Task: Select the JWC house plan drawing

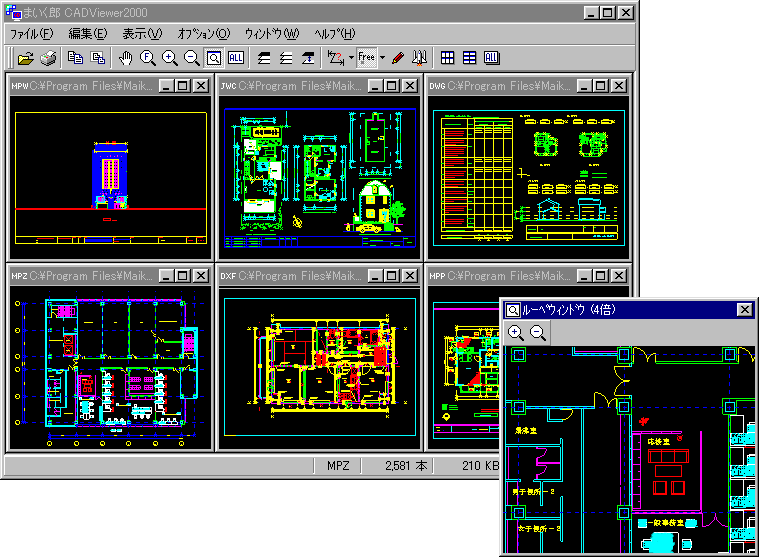Action: click(320, 178)
